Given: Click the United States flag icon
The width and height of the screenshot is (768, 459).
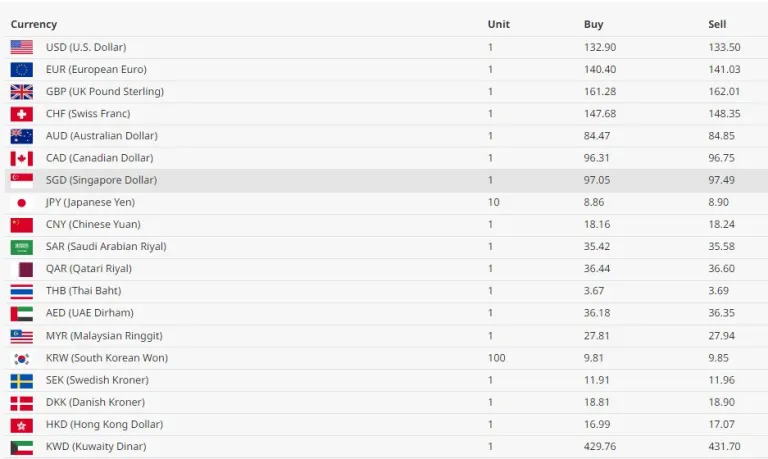Looking at the screenshot, I should click(x=22, y=47).
